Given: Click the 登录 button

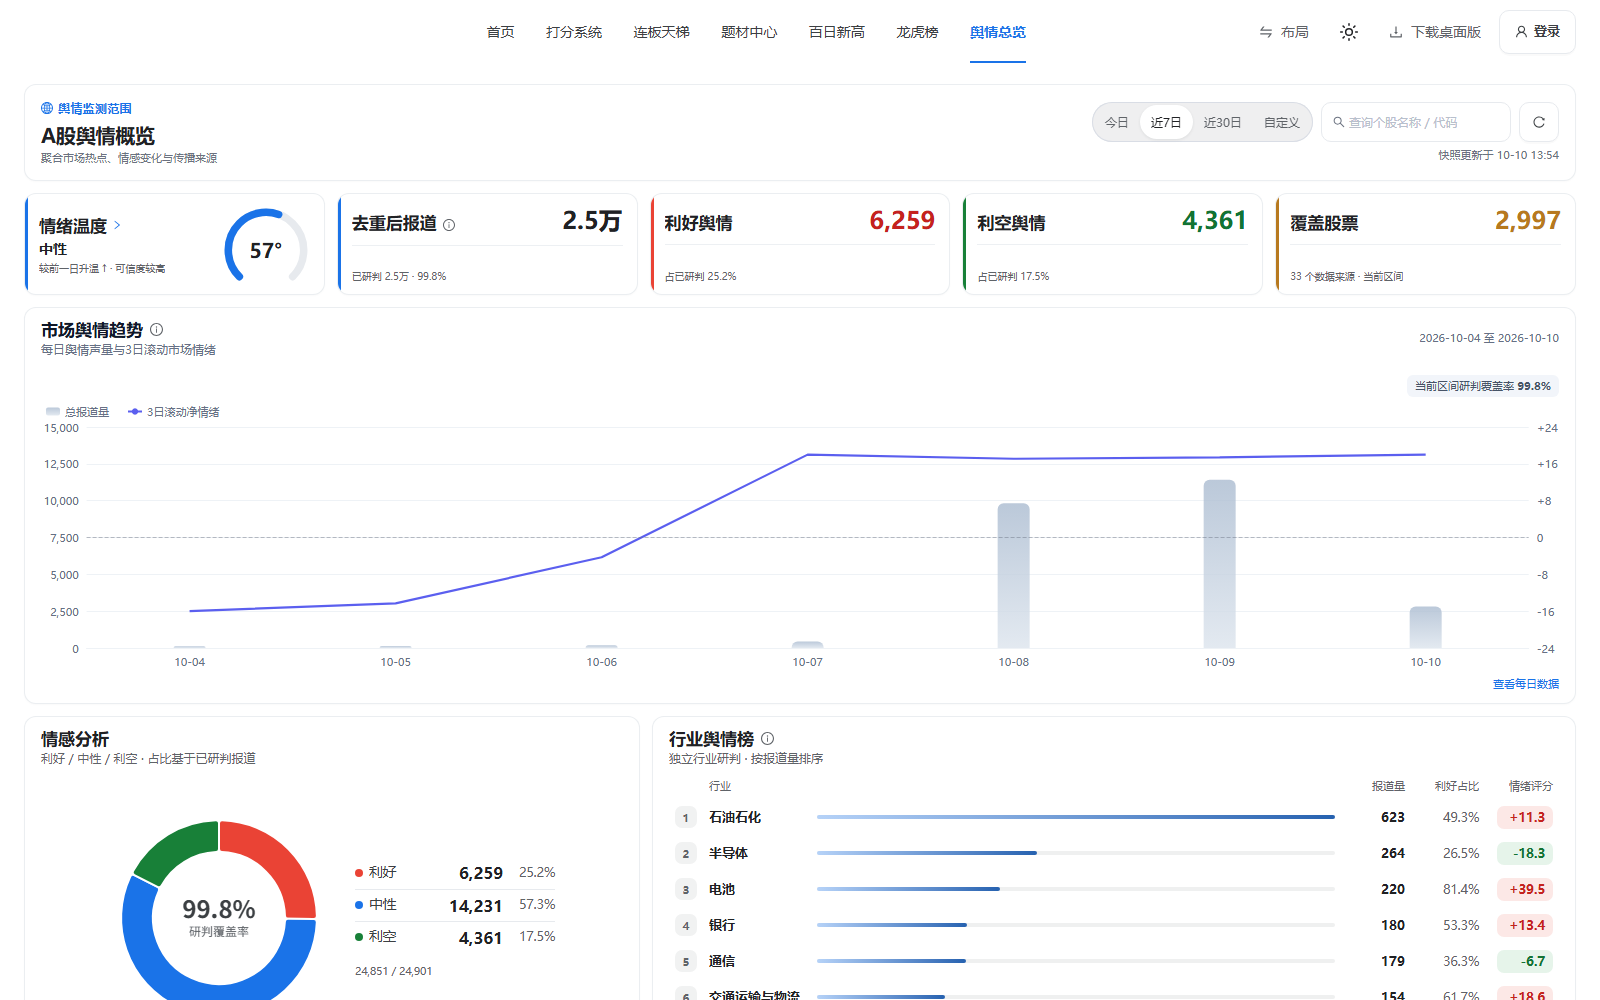Looking at the screenshot, I should click(1537, 32).
